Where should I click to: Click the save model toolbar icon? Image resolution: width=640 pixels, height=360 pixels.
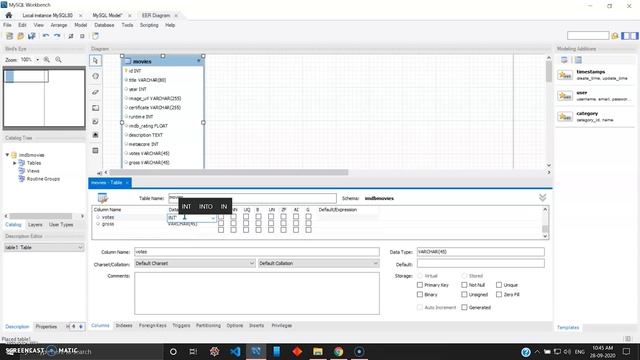pyautogui.click(x=31, y=36)
